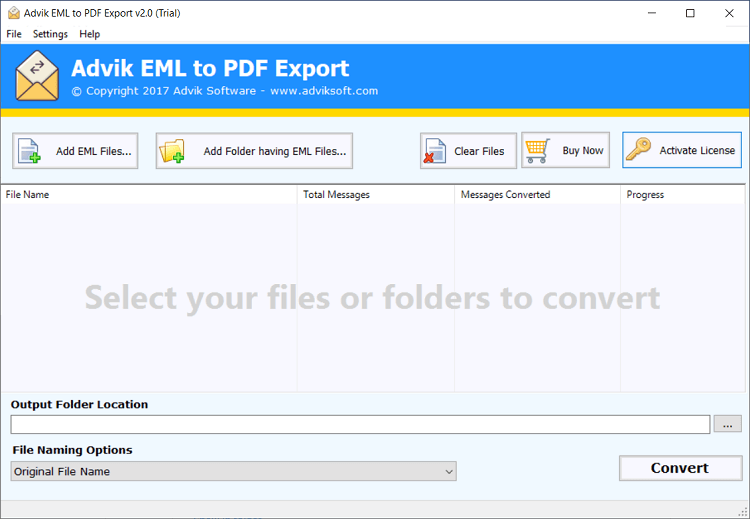Activate License with the key button
The width and height of the screenshot is (750, 519).
[682, 150]
